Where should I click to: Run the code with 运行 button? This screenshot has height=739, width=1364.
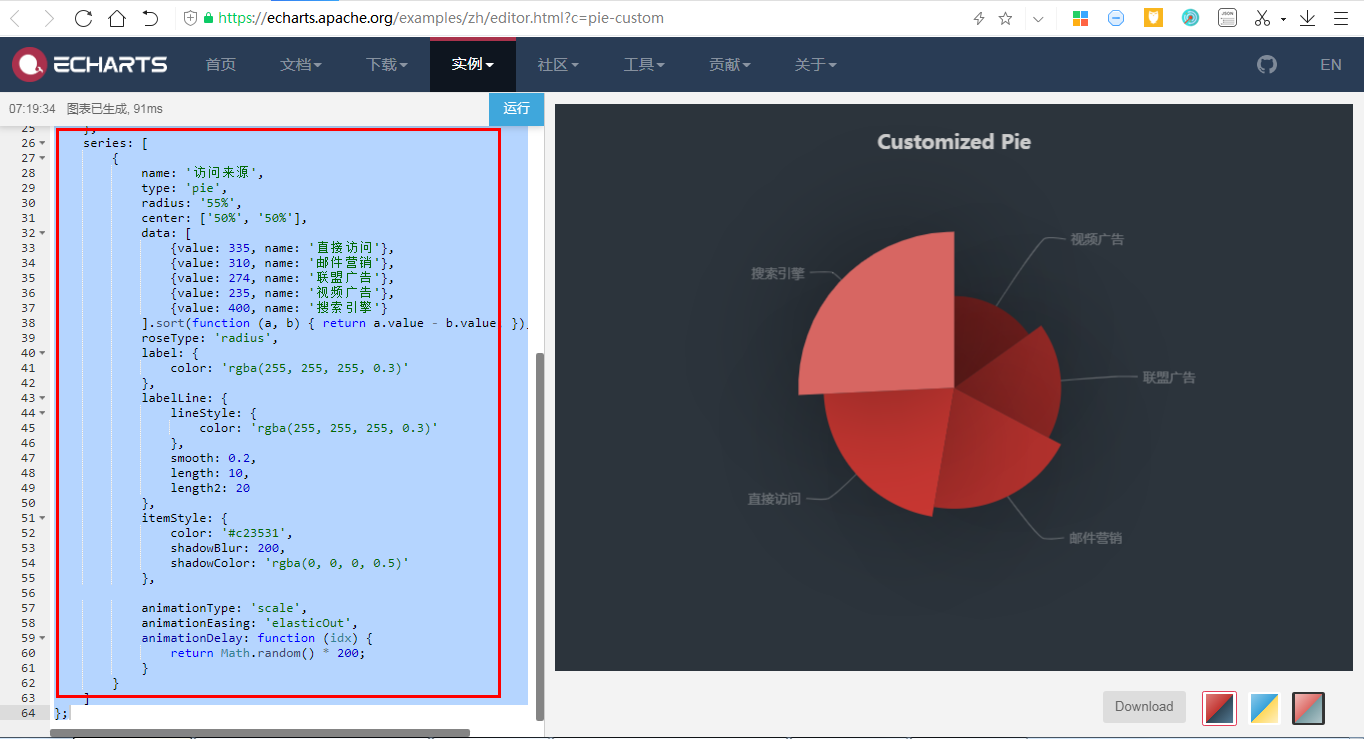point(517,109)
